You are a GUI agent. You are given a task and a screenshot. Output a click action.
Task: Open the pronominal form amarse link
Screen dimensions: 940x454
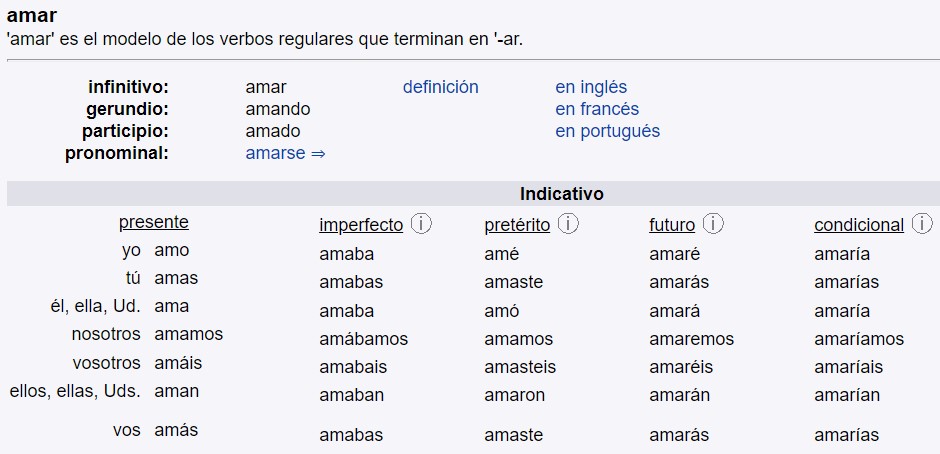tap(285, 153)
